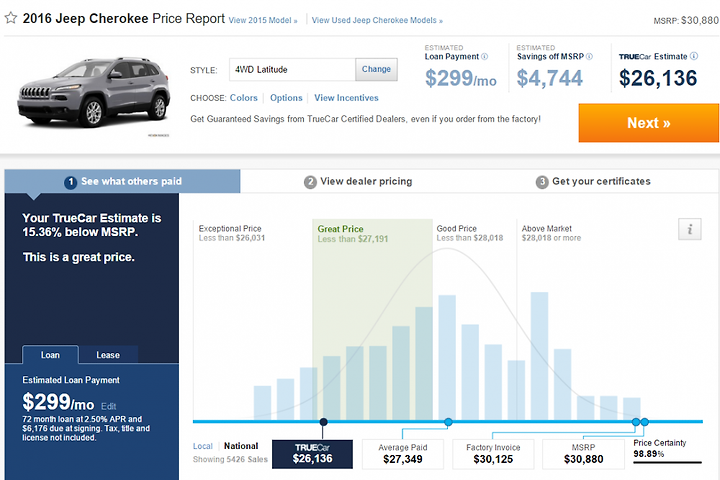The height and width of the screenshot is (480, 720).
Task: Click the orange Next button
Action: click(648, 123)
